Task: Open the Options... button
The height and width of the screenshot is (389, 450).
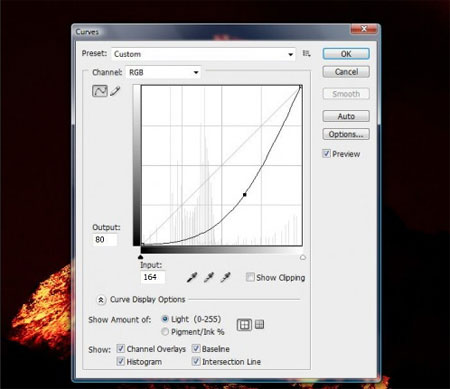Action: pyautogui.click(x=346, y=134)
